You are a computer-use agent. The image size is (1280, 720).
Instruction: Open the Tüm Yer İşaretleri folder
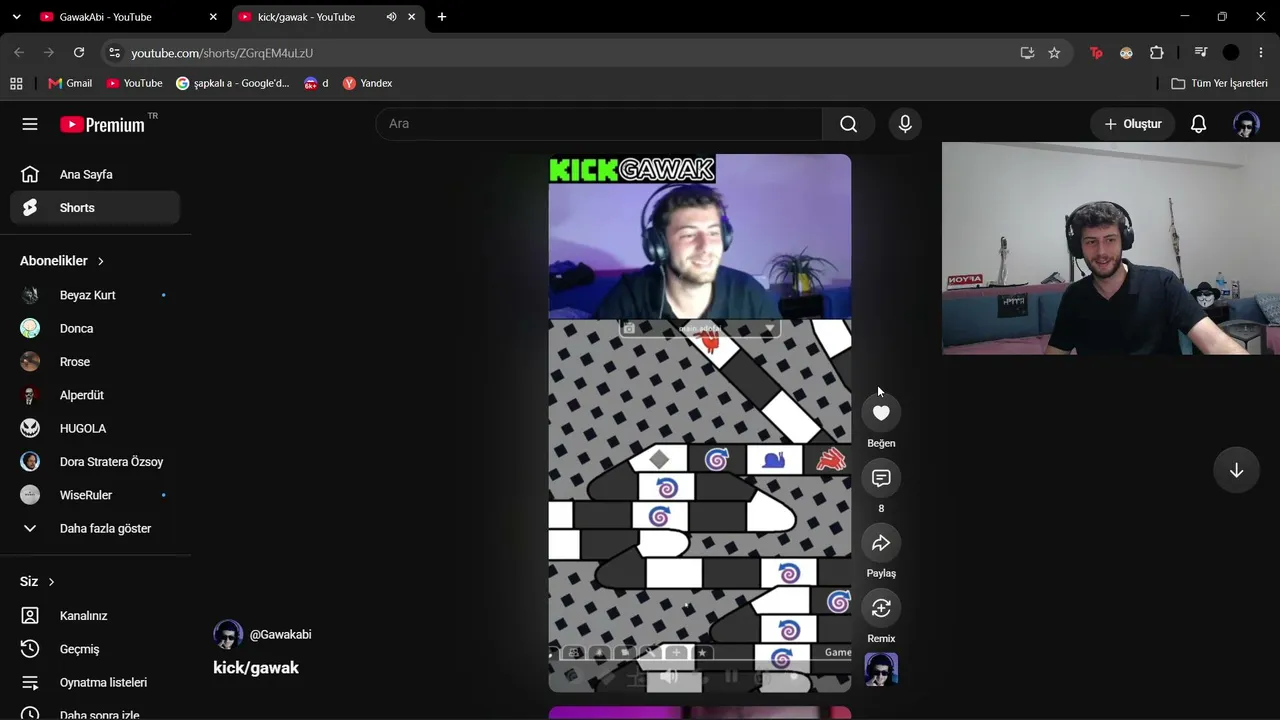(1219, 83)
